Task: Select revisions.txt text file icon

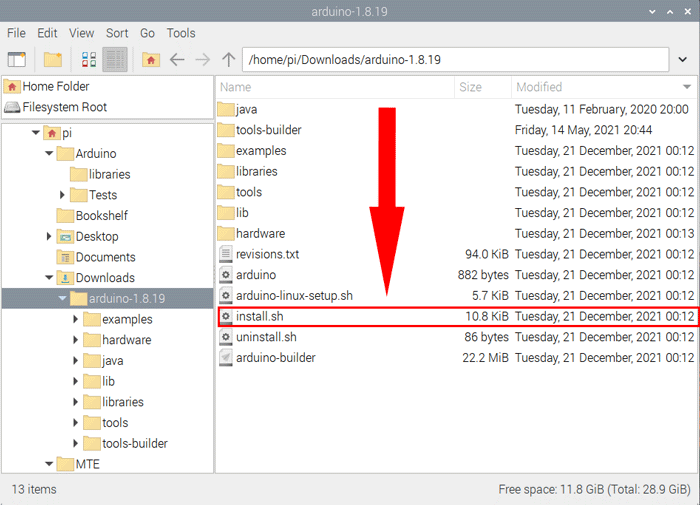Action: (x=226, y=254)
